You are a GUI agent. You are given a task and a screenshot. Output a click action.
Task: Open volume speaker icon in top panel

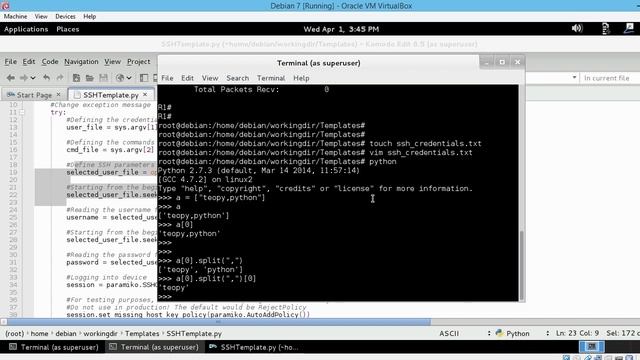[x=577, y=28]
